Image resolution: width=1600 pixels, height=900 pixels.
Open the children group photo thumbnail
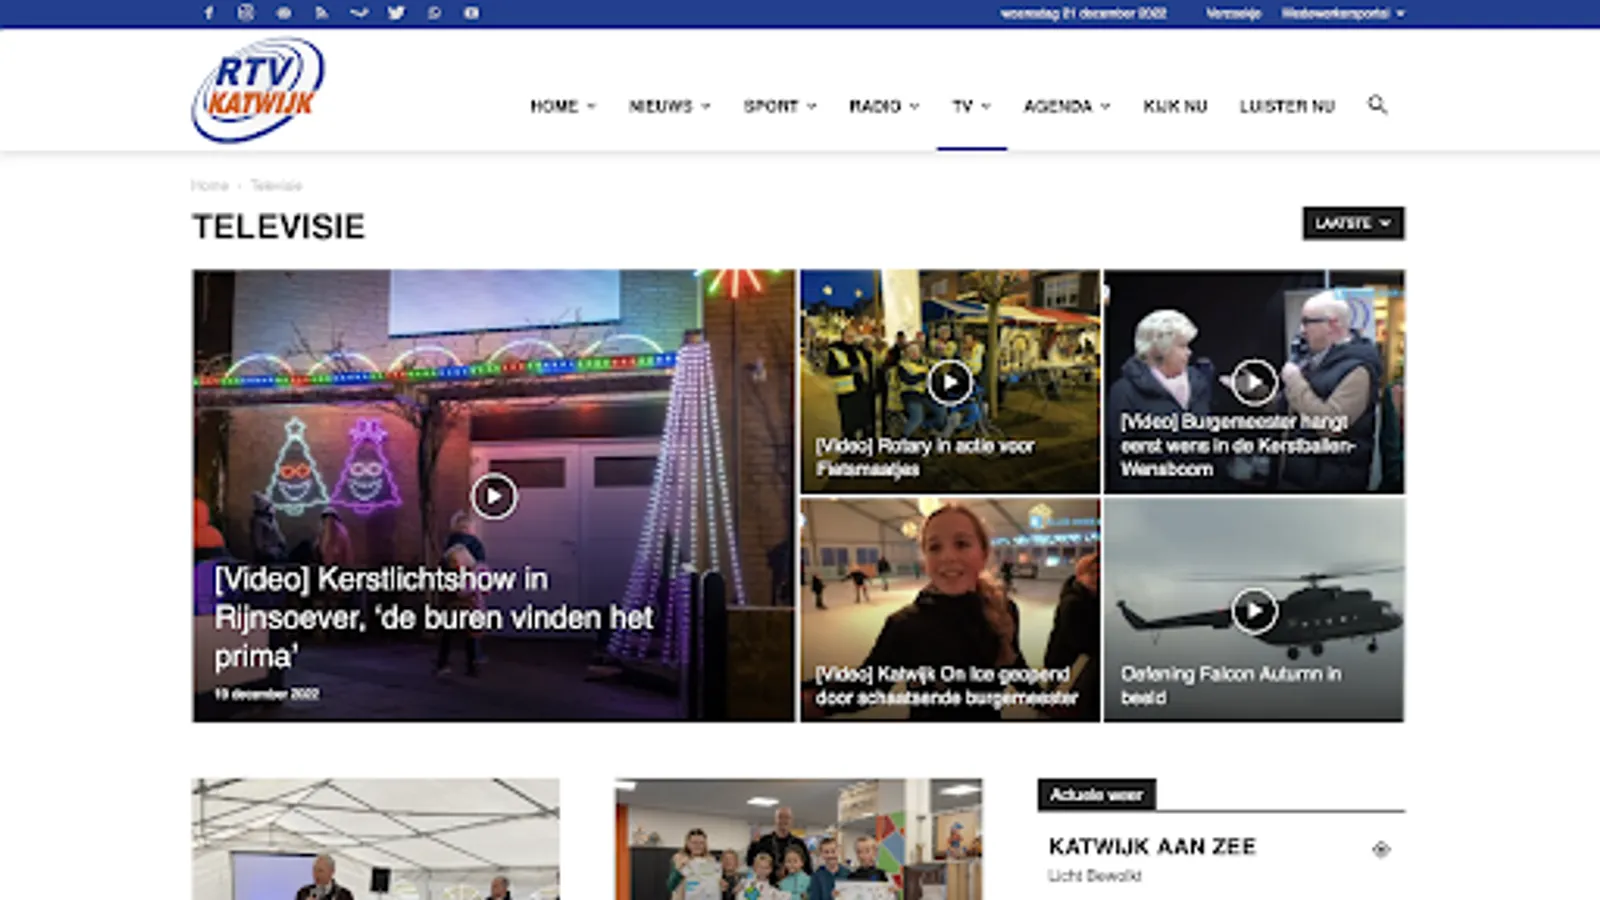pyautogui.click(x=799, y=839)
